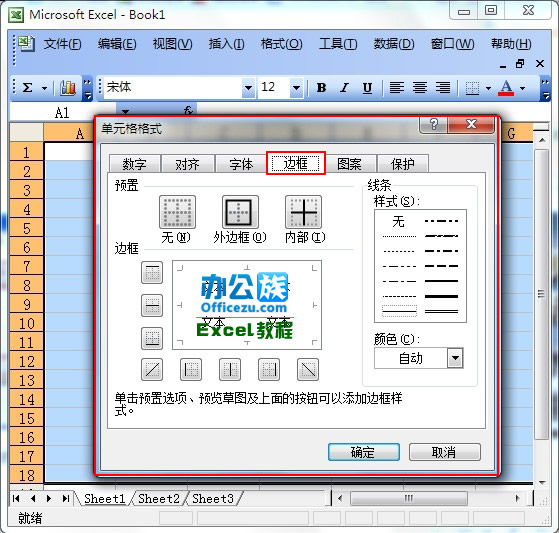559x533 pixels.
Task: Center text with toolbar icon
Action: coord(420,87)
